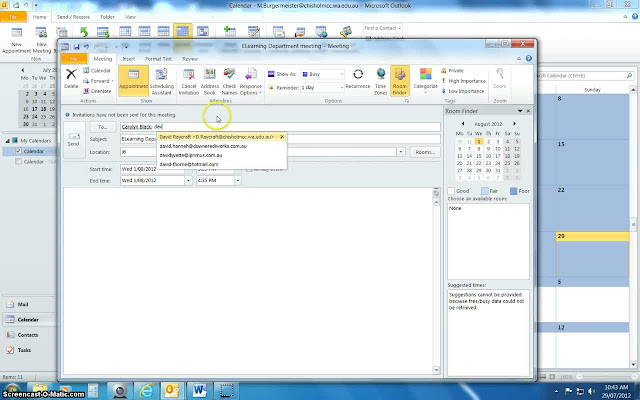
Task: Open the Rooms... button
Action: 425,152
